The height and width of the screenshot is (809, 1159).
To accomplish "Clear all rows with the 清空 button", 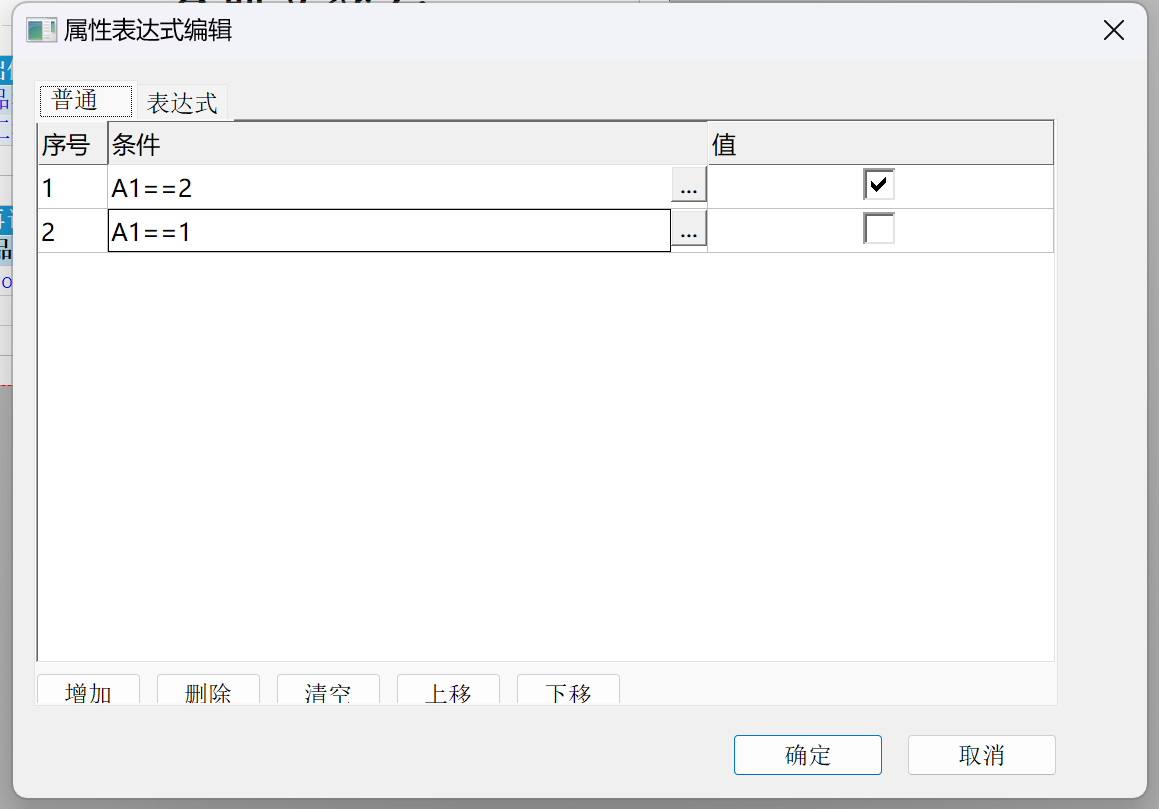I will click(328, 692).
